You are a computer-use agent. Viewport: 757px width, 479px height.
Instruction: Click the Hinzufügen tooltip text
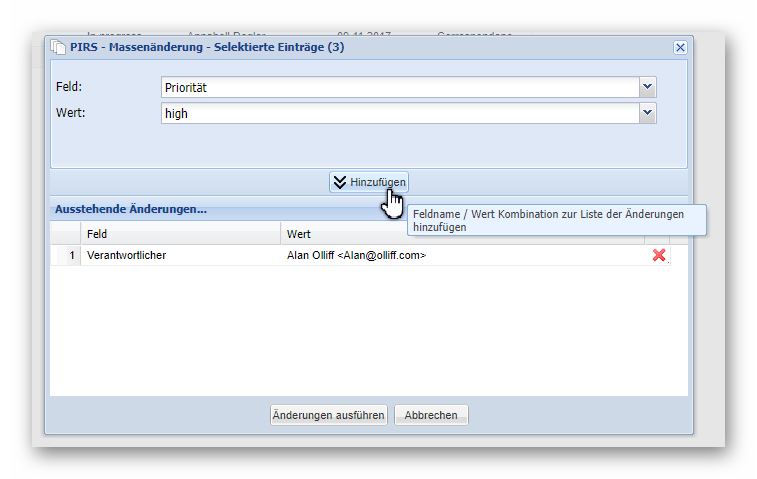coord(555,221)
